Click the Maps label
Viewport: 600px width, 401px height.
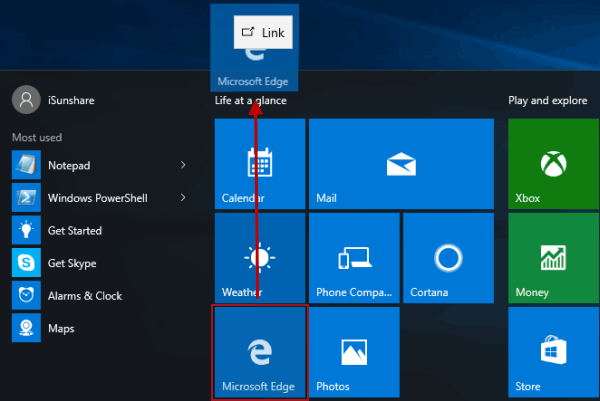(x=61, y=328)
